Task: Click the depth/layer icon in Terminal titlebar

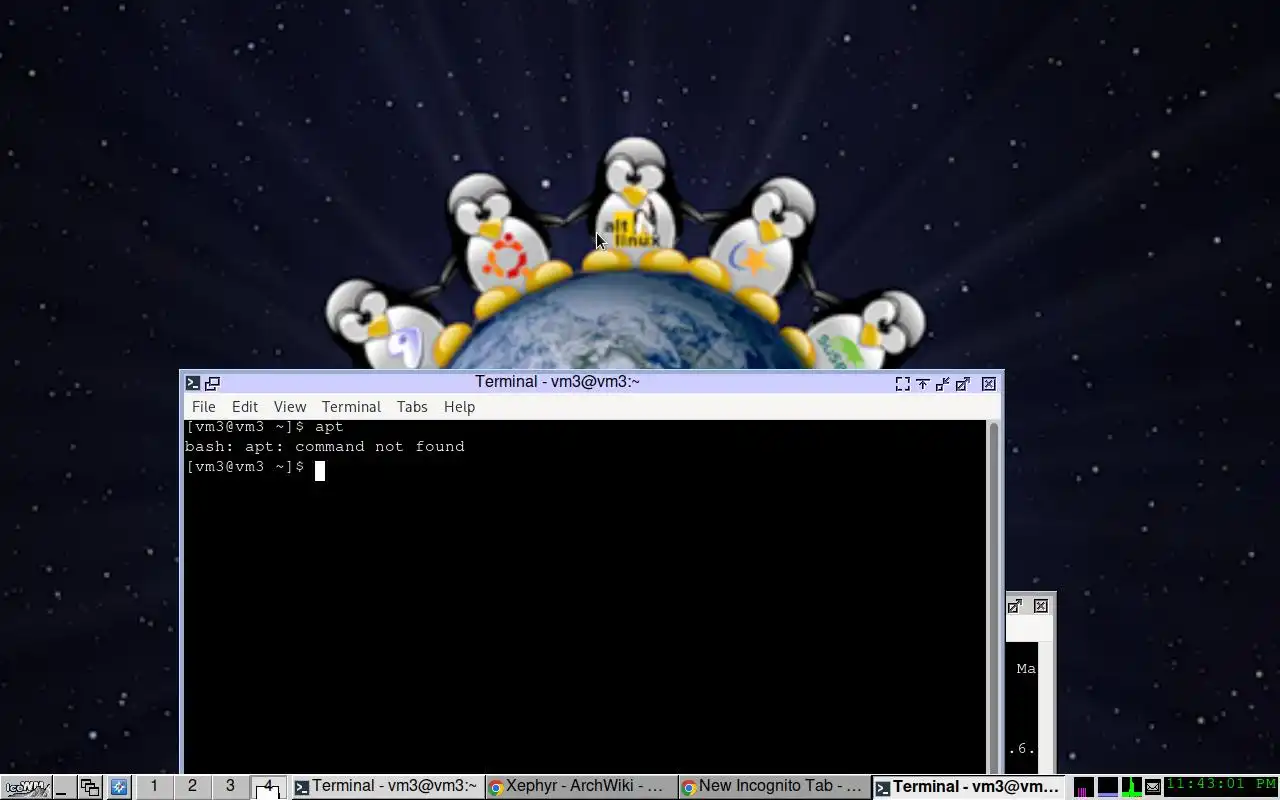Action: [212, 383]
